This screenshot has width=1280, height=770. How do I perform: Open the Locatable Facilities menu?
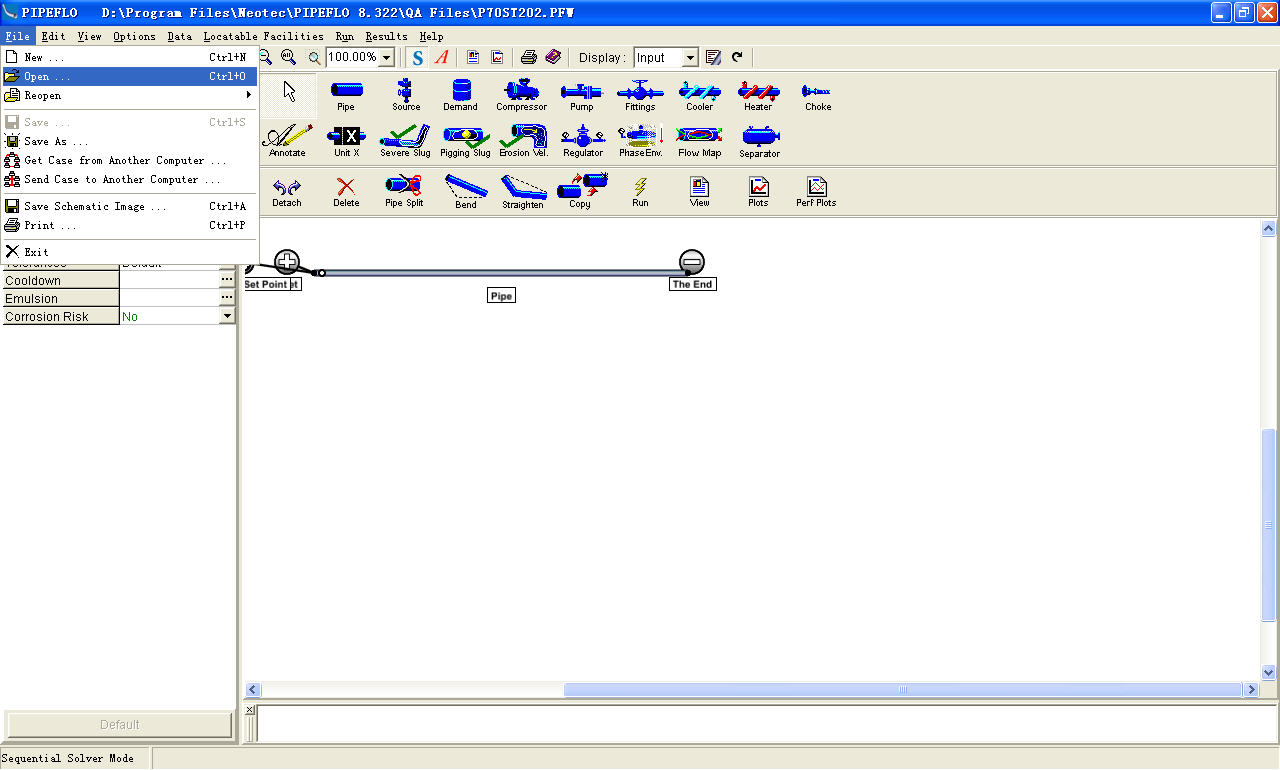263,36
